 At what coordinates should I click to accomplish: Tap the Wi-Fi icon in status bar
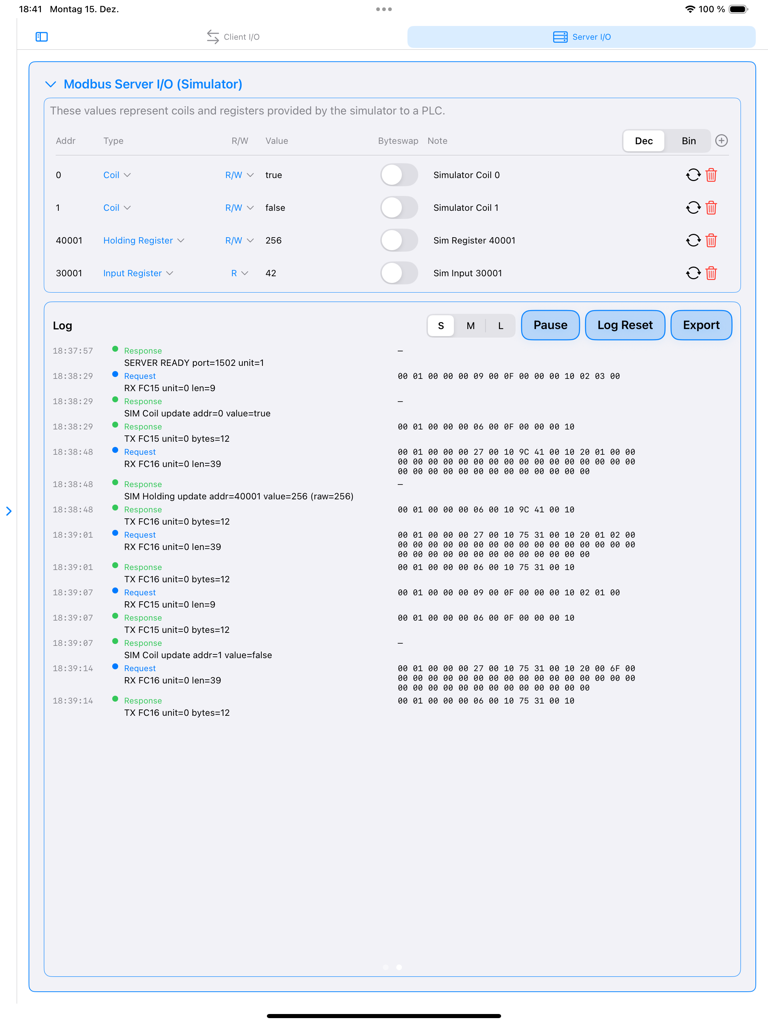pos(690,9)
